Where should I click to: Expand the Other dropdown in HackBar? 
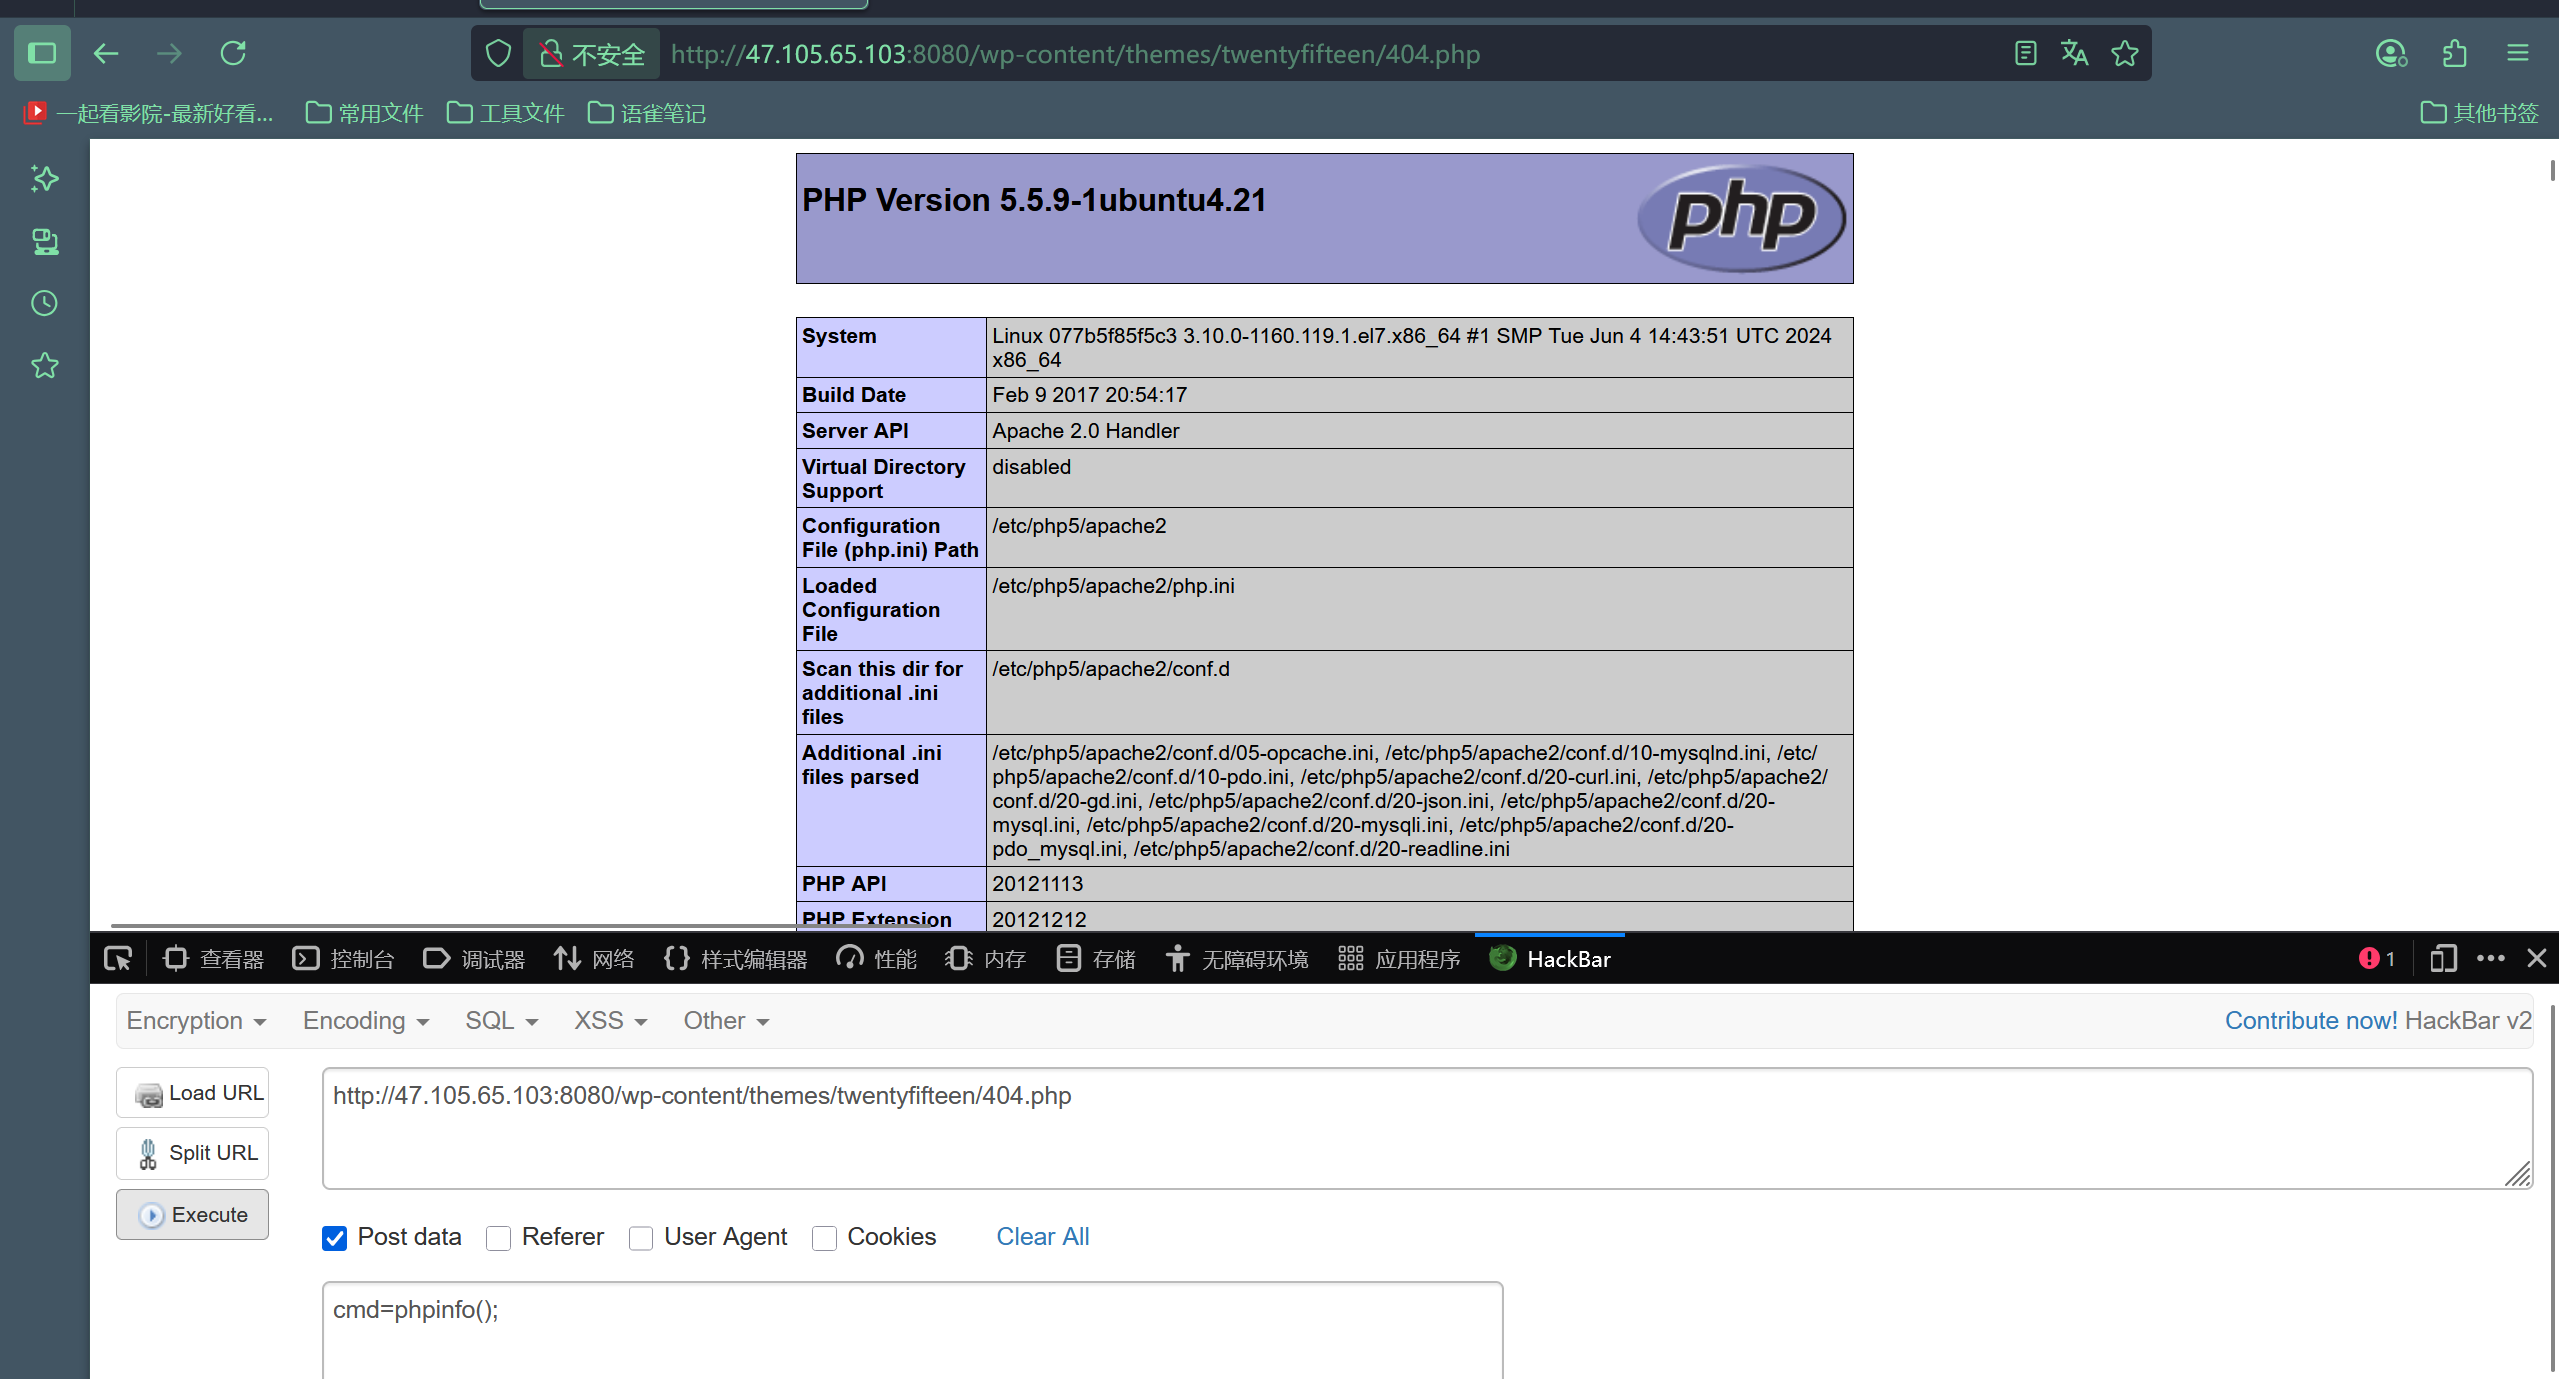click(726, 1021)
